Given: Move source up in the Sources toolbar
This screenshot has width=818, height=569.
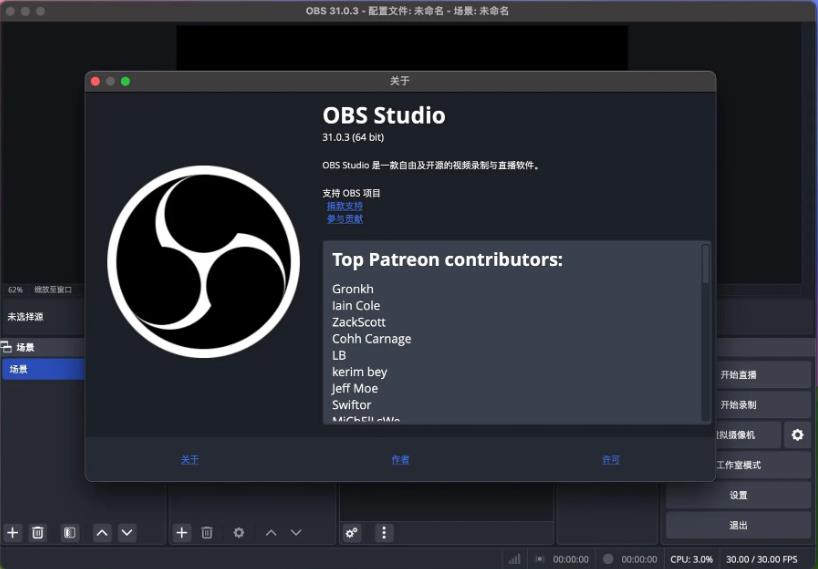Looking at the screenshot, I should point(271,532).
